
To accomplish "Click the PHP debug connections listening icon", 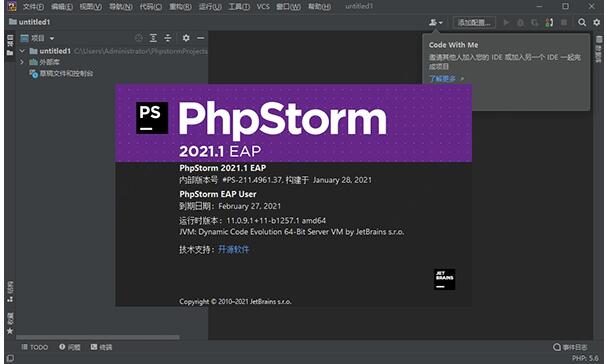I will (x=549, y=22).
